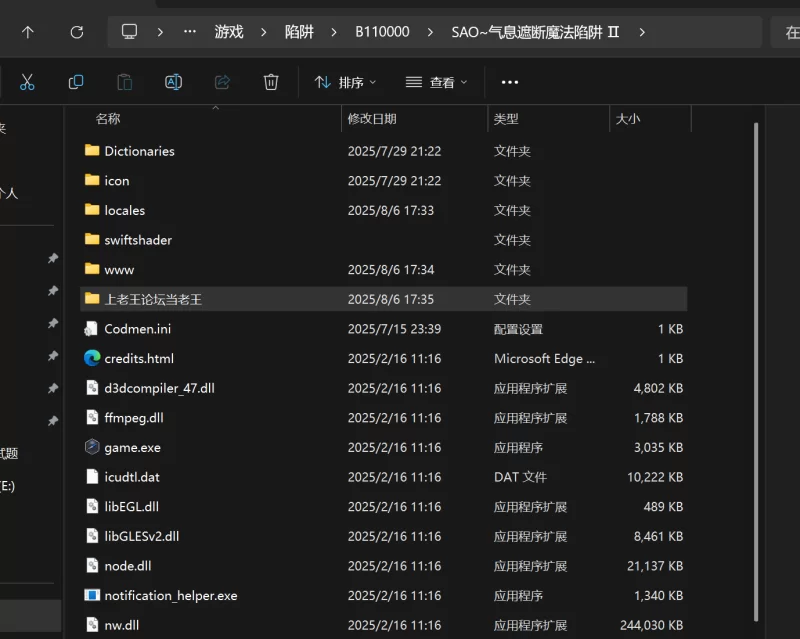Screen dimensions: 800x639
Task: Click the Microsoft Edge ... type cell
Action: [x=544, y=358]
